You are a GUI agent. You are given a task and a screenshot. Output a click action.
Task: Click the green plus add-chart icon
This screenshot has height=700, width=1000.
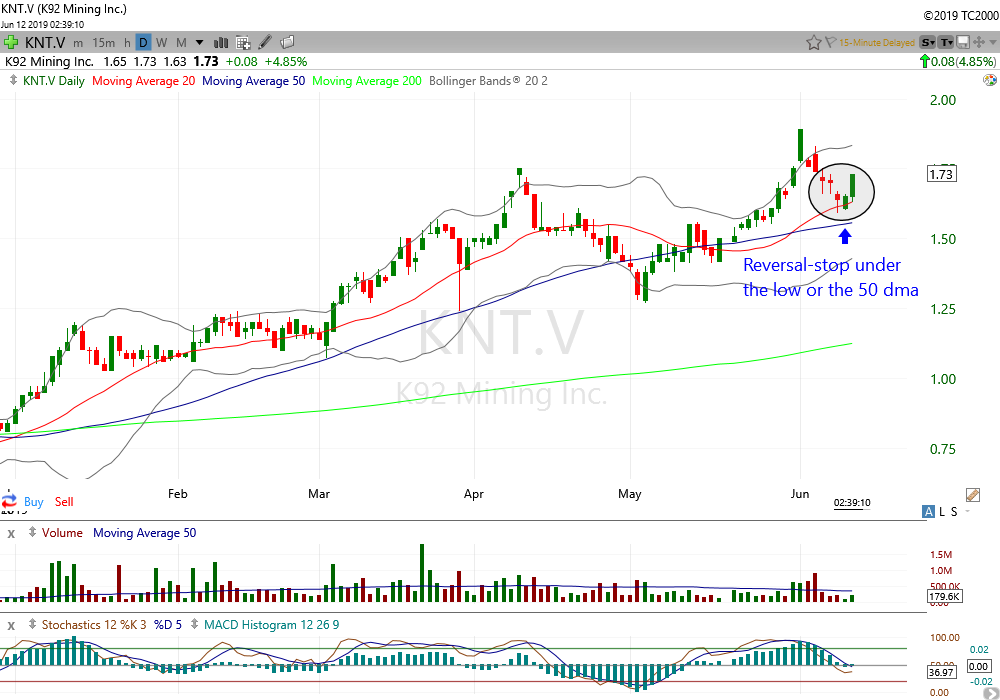pos(10,43)
